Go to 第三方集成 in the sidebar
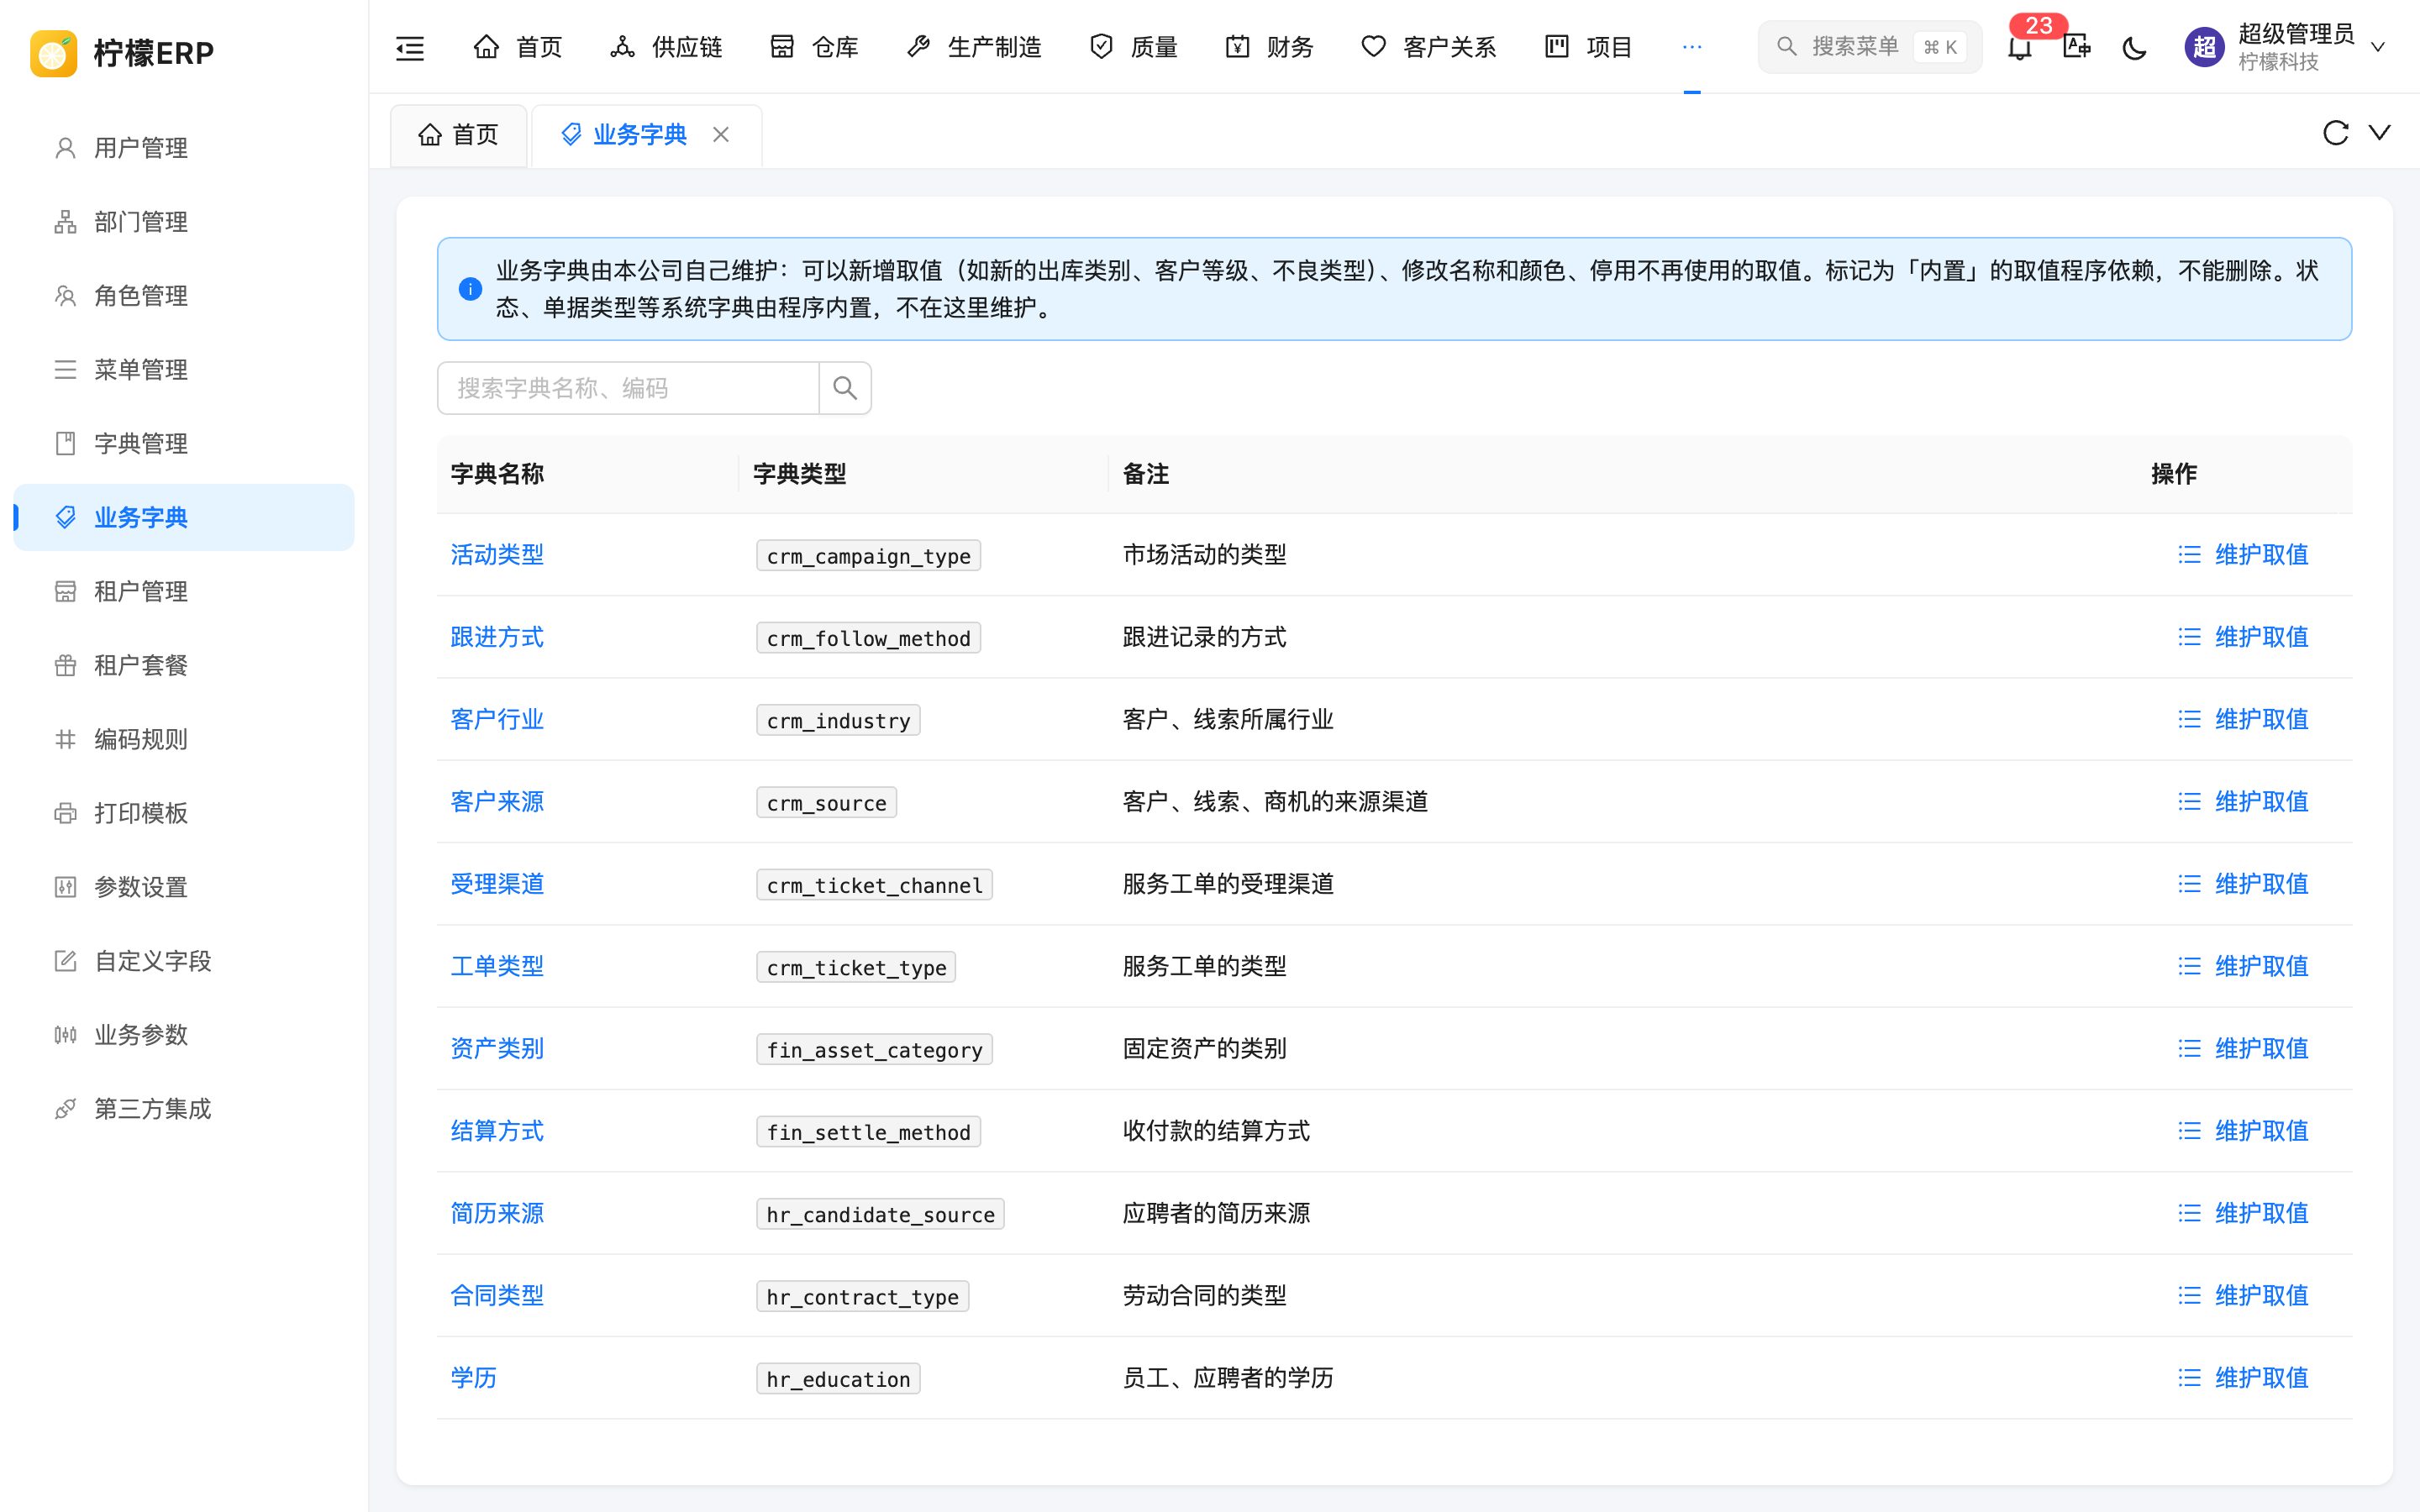This screenshot has width=2420, height=1512. click(184, 1109)
